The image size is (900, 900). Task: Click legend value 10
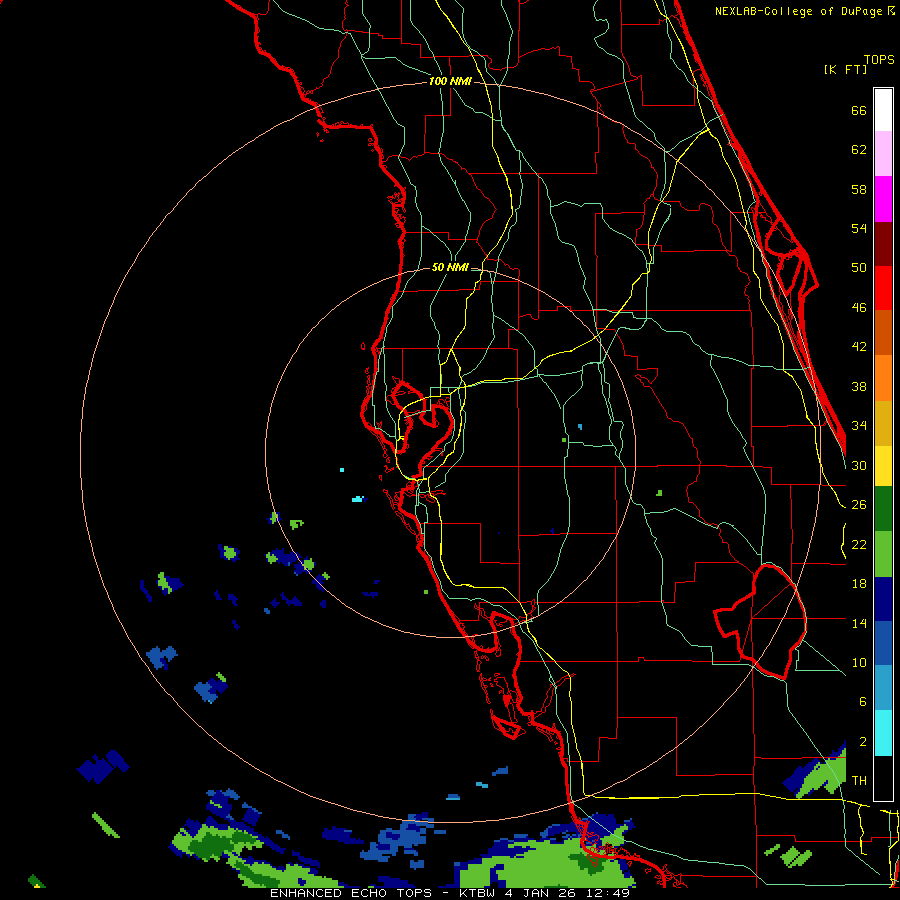click(859, 663)
